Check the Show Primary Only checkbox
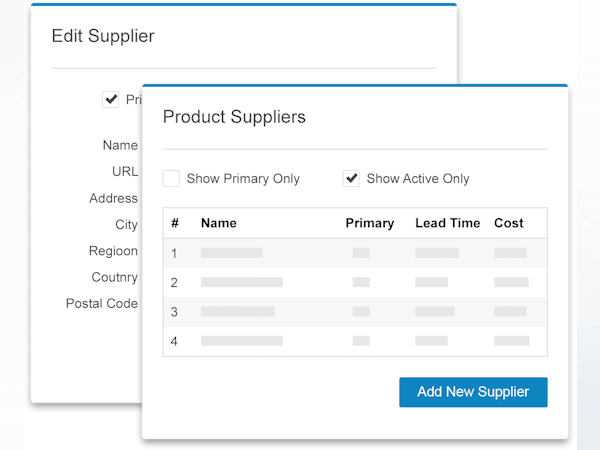 pyautogui.click(x=171, y=179)
